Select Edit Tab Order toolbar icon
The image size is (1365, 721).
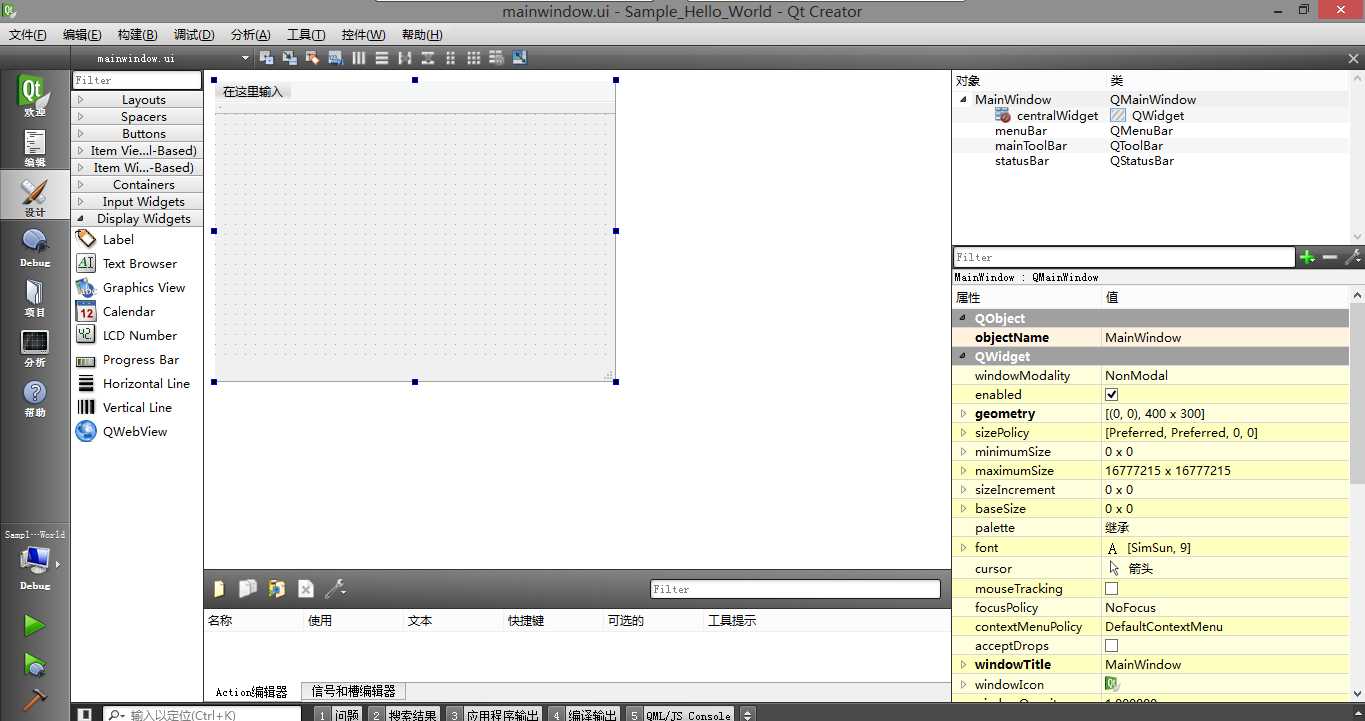tap(336, 58)
